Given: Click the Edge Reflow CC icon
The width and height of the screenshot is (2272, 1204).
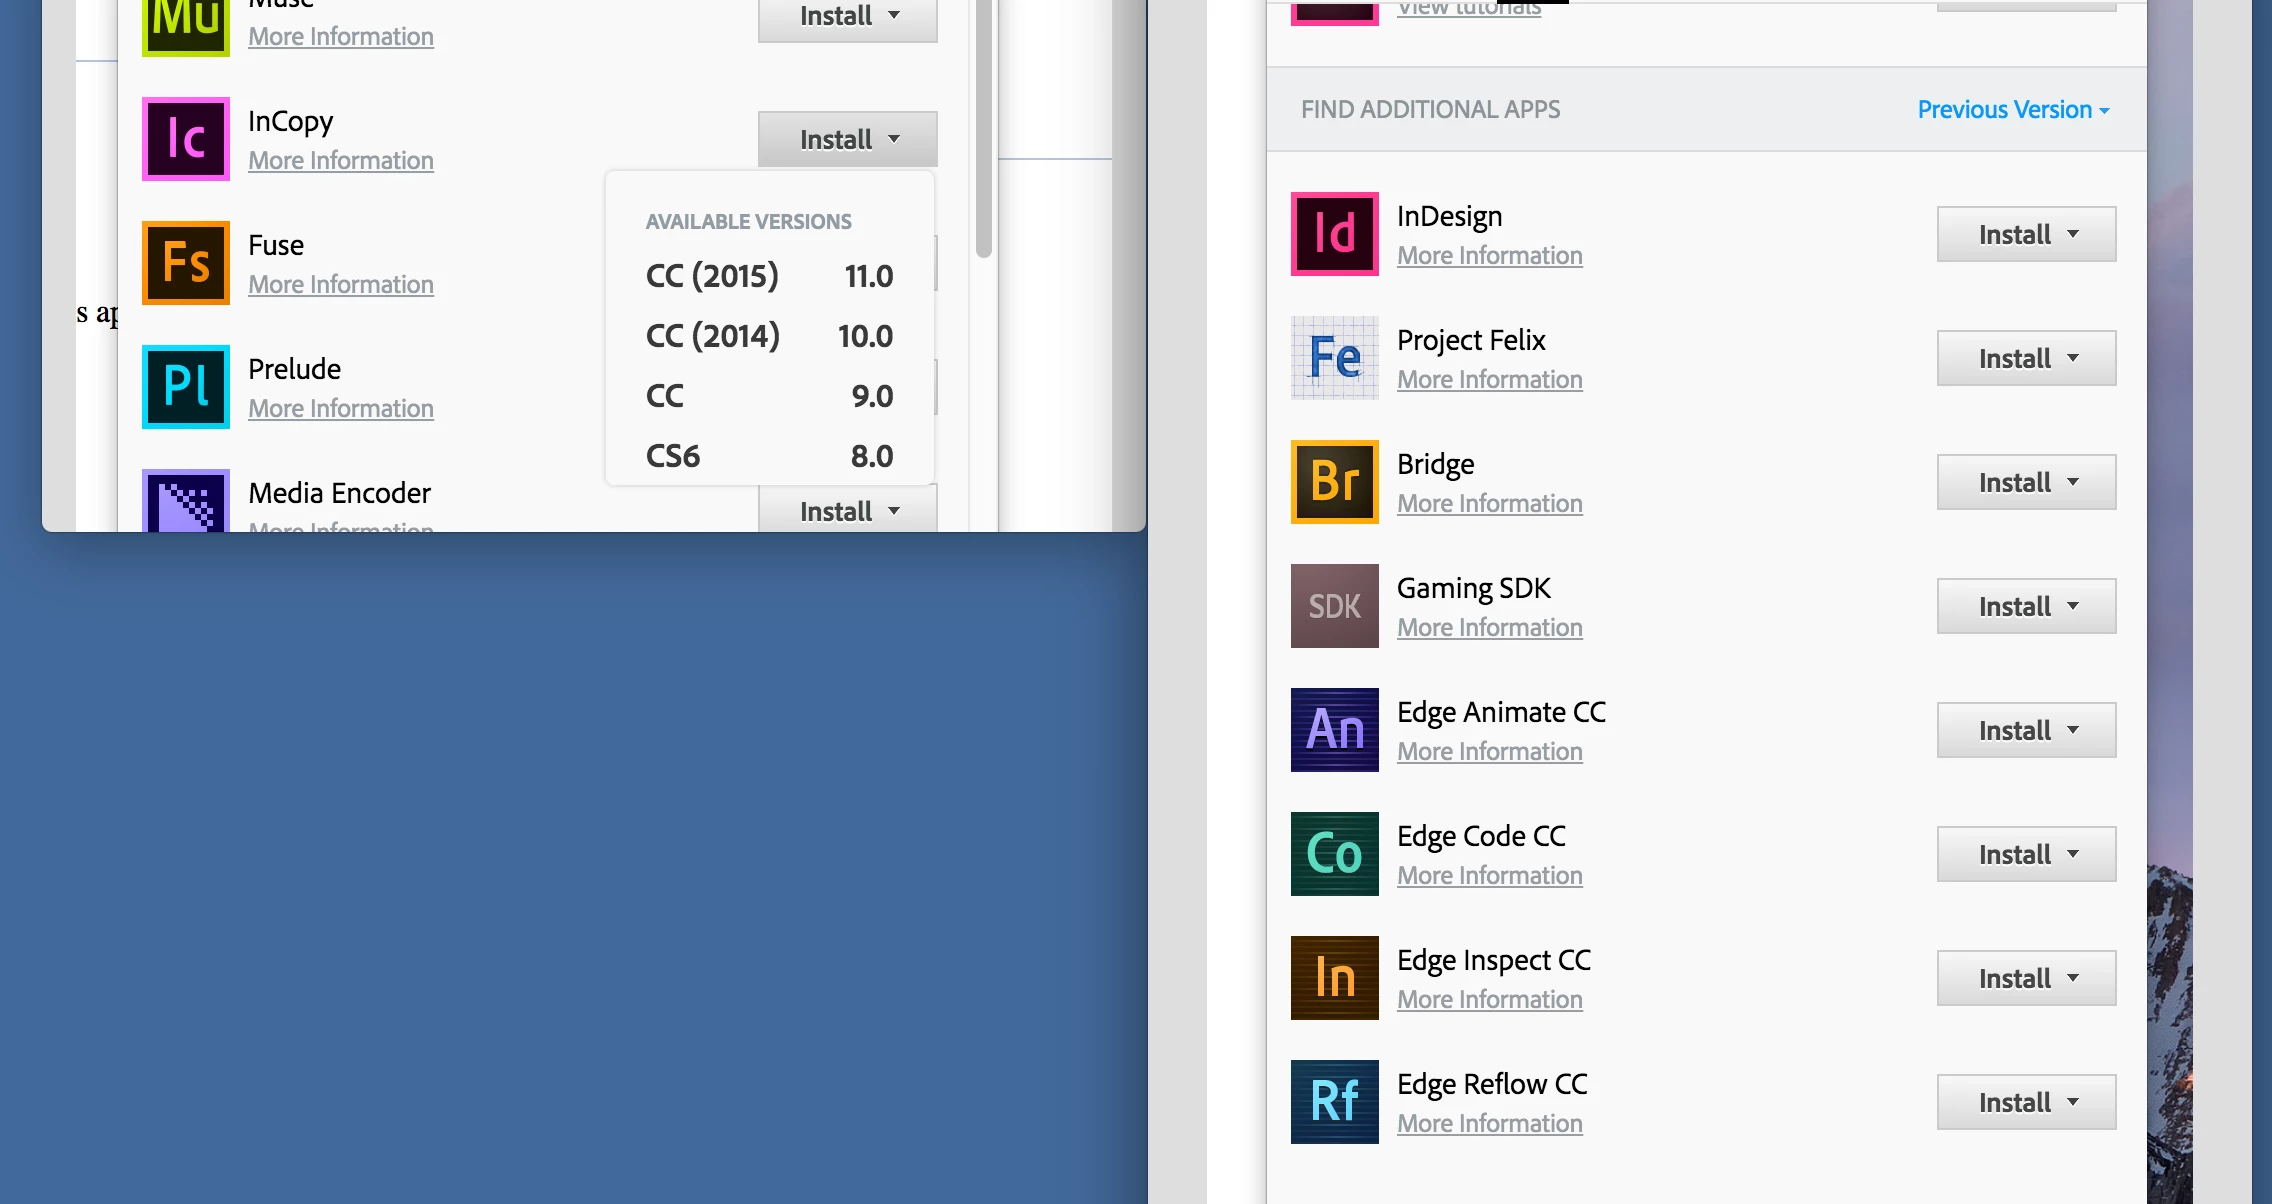Looking at the screenshot, I should [x=1335, y=1102].
